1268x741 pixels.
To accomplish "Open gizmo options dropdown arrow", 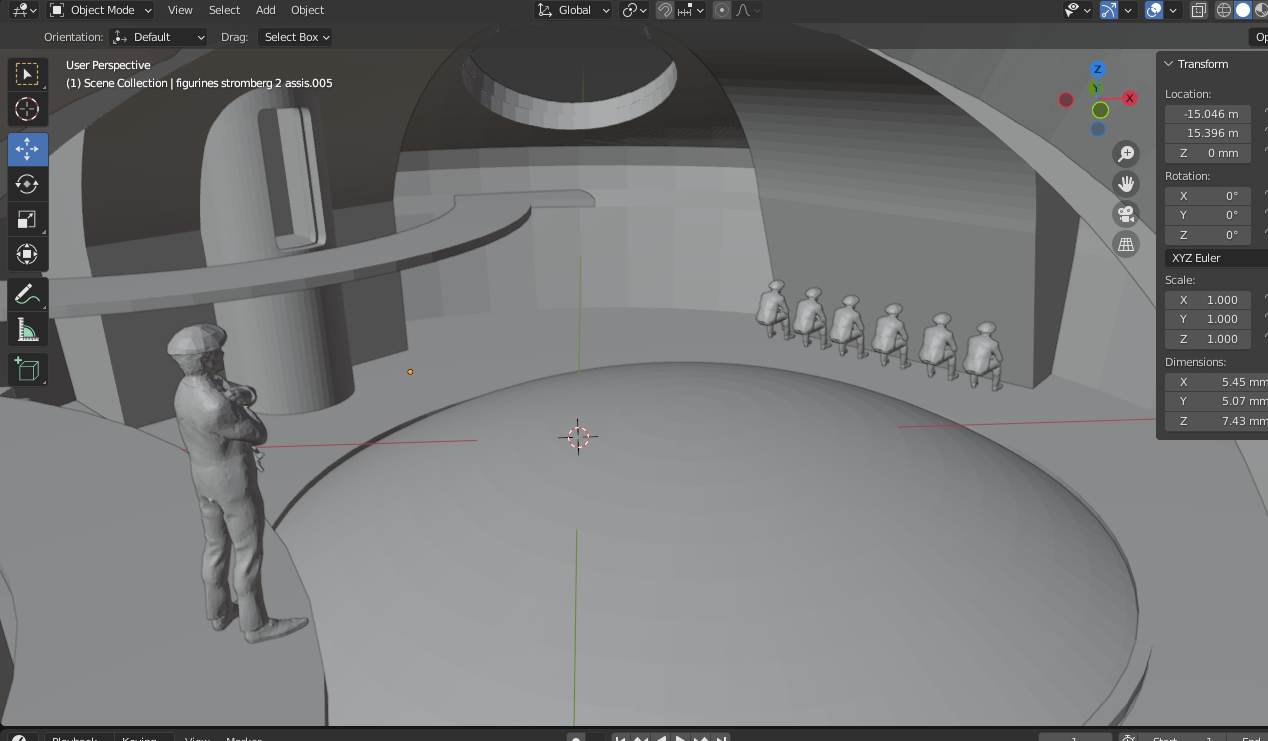I will [x=1128, y=10].
